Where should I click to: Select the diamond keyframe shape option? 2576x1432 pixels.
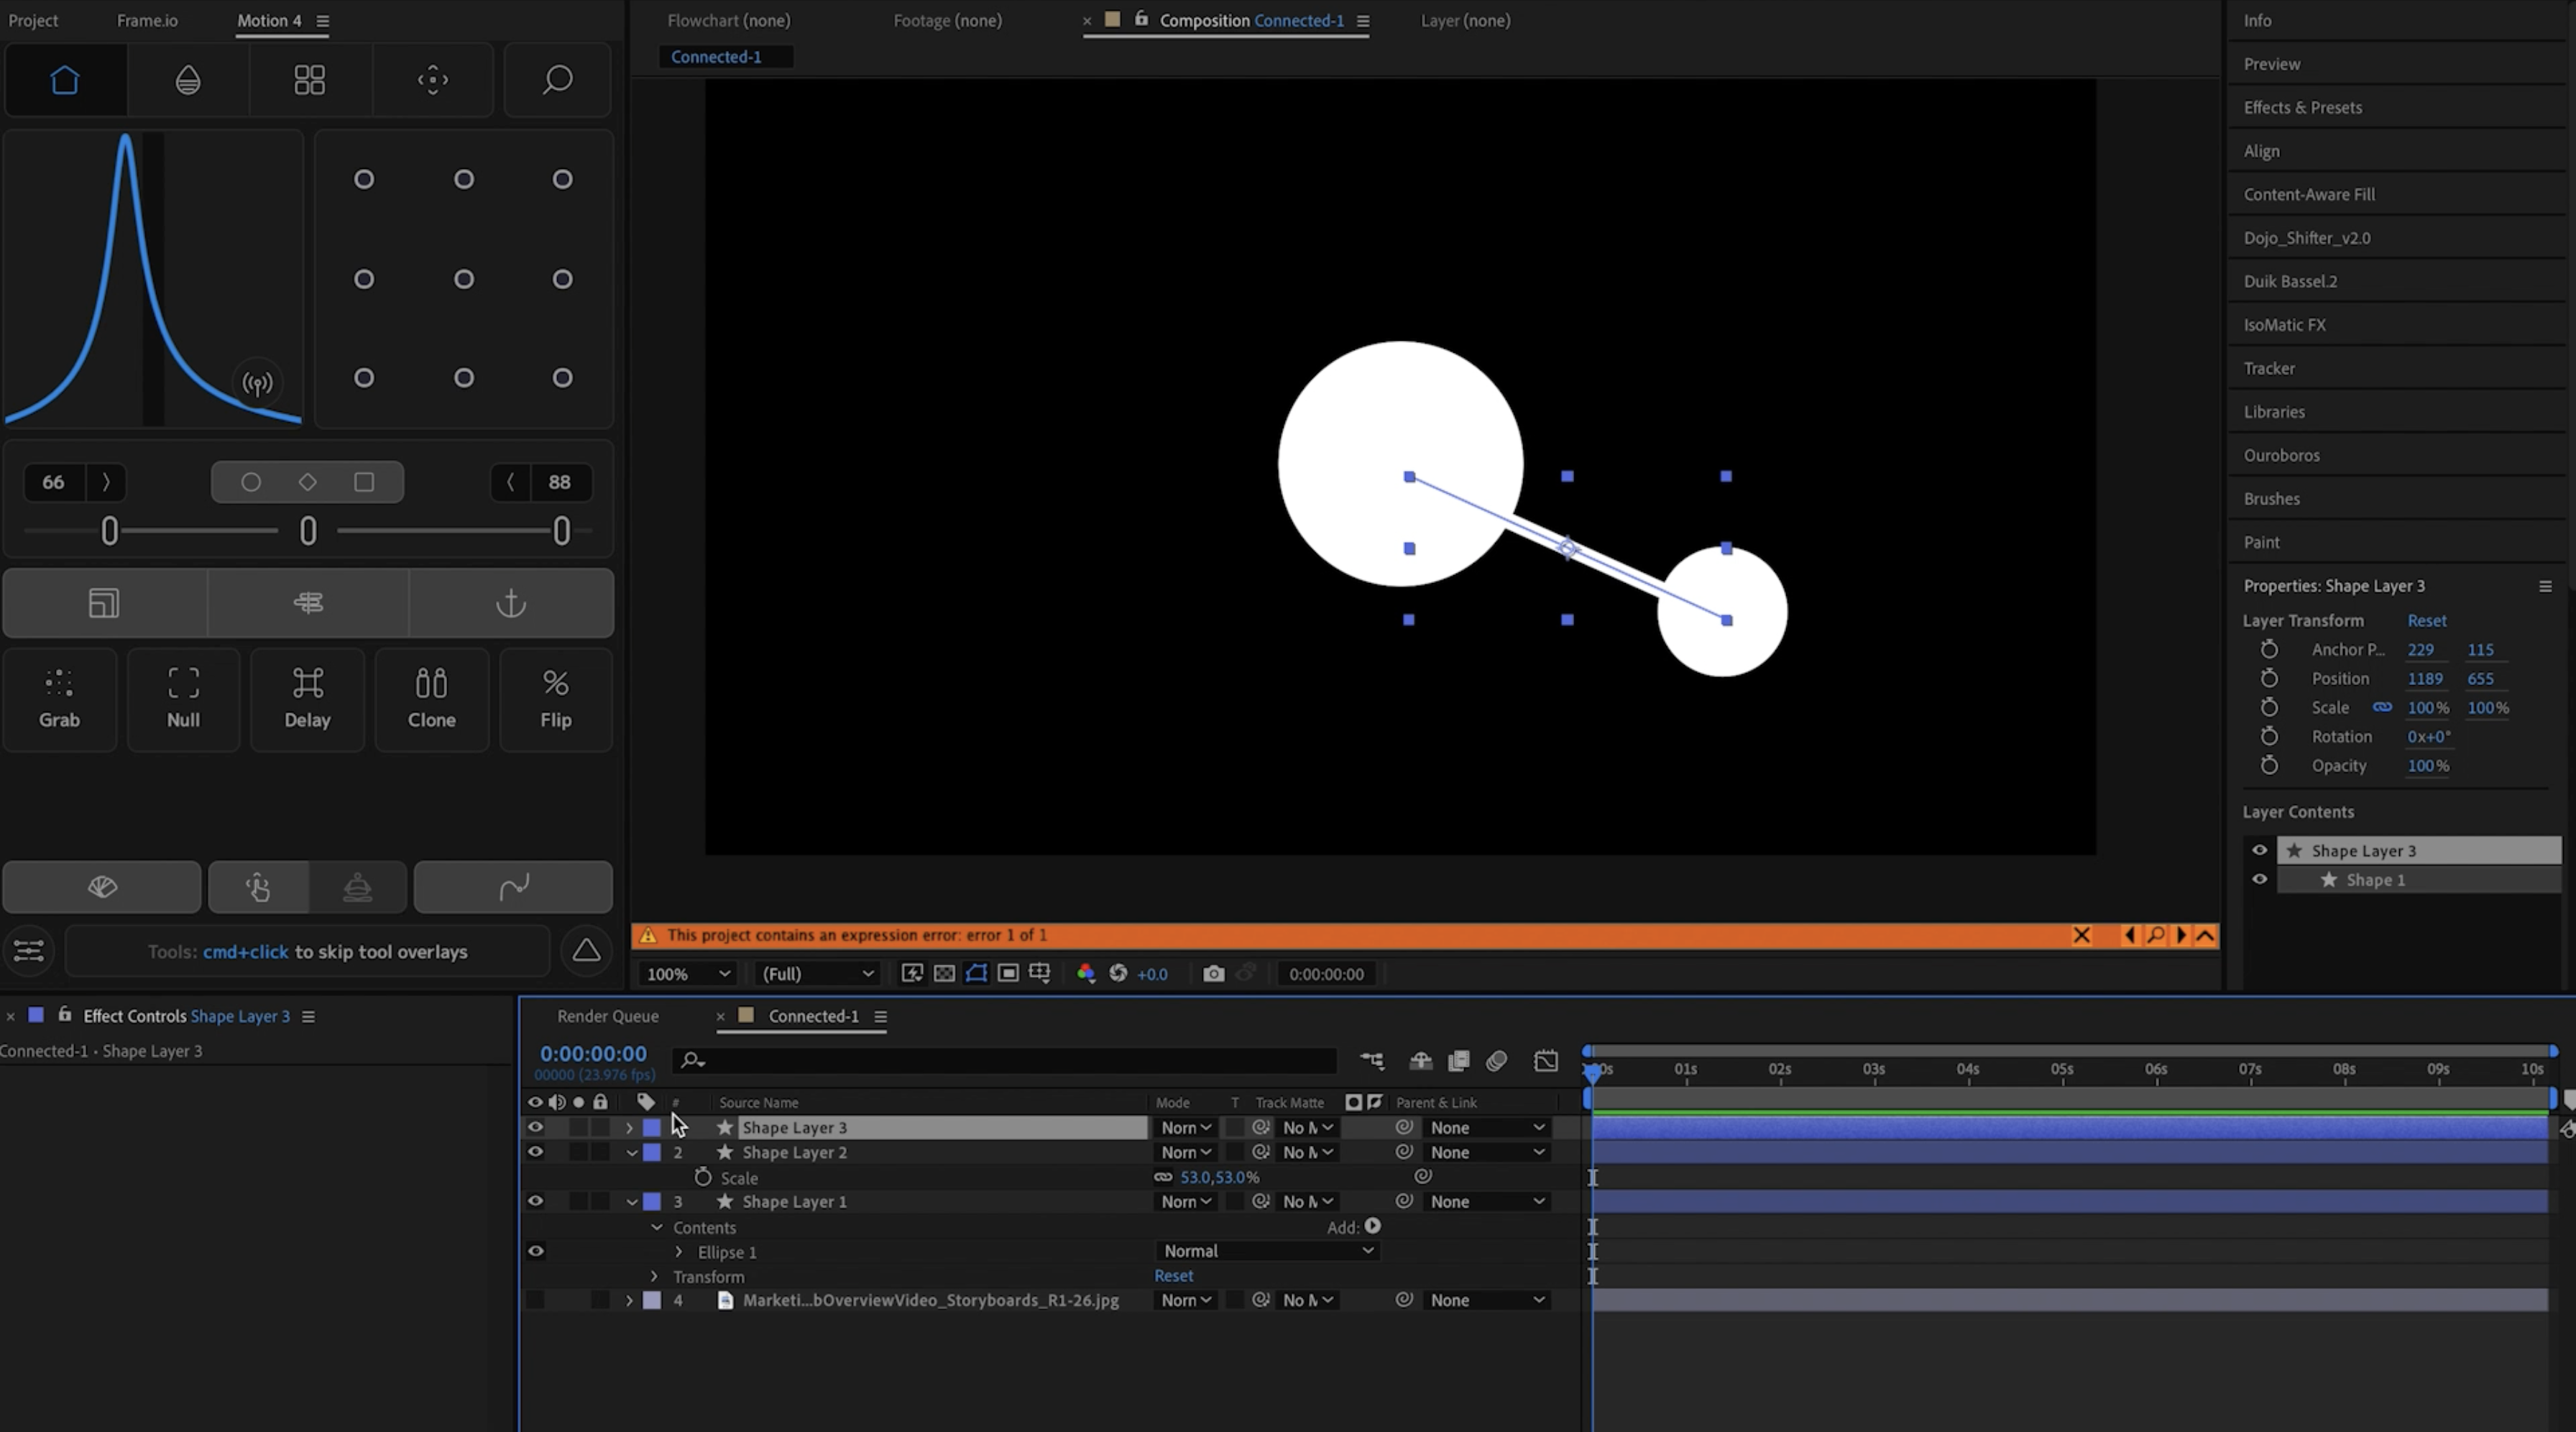(x=308, y=482)
